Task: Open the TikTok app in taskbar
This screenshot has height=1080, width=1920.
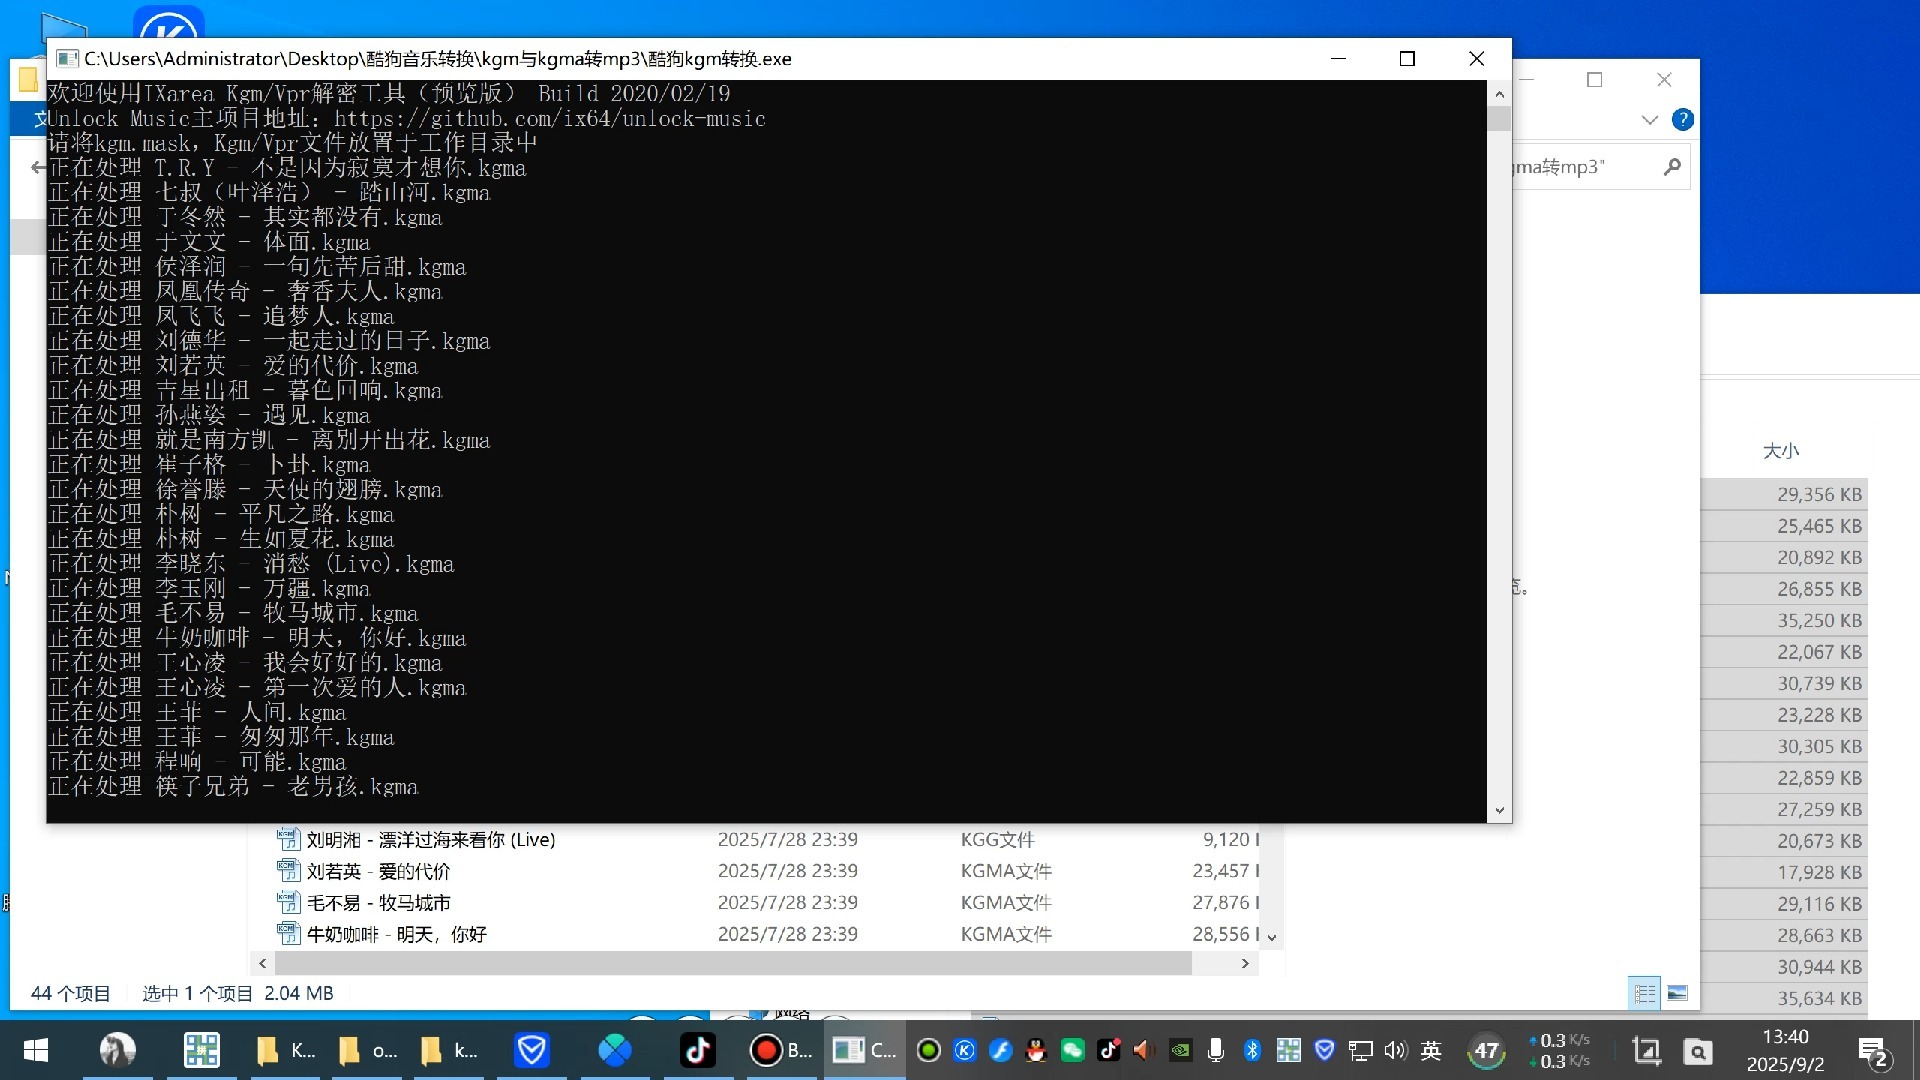Action: (x=697, y=1050)
